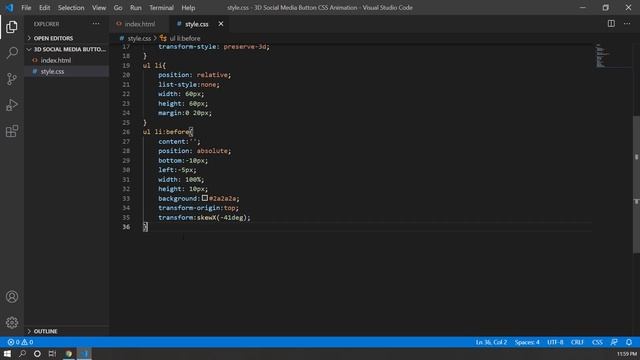Screen dimensions: 640x360
Task: Open the Edit menu
Action: 44,7
